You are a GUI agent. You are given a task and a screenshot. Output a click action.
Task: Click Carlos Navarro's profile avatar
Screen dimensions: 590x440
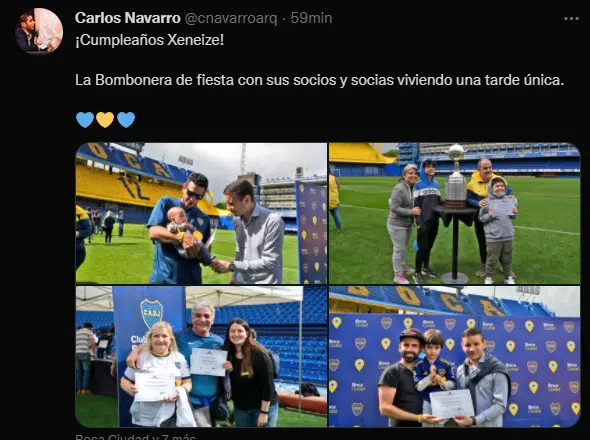point(39,31)
